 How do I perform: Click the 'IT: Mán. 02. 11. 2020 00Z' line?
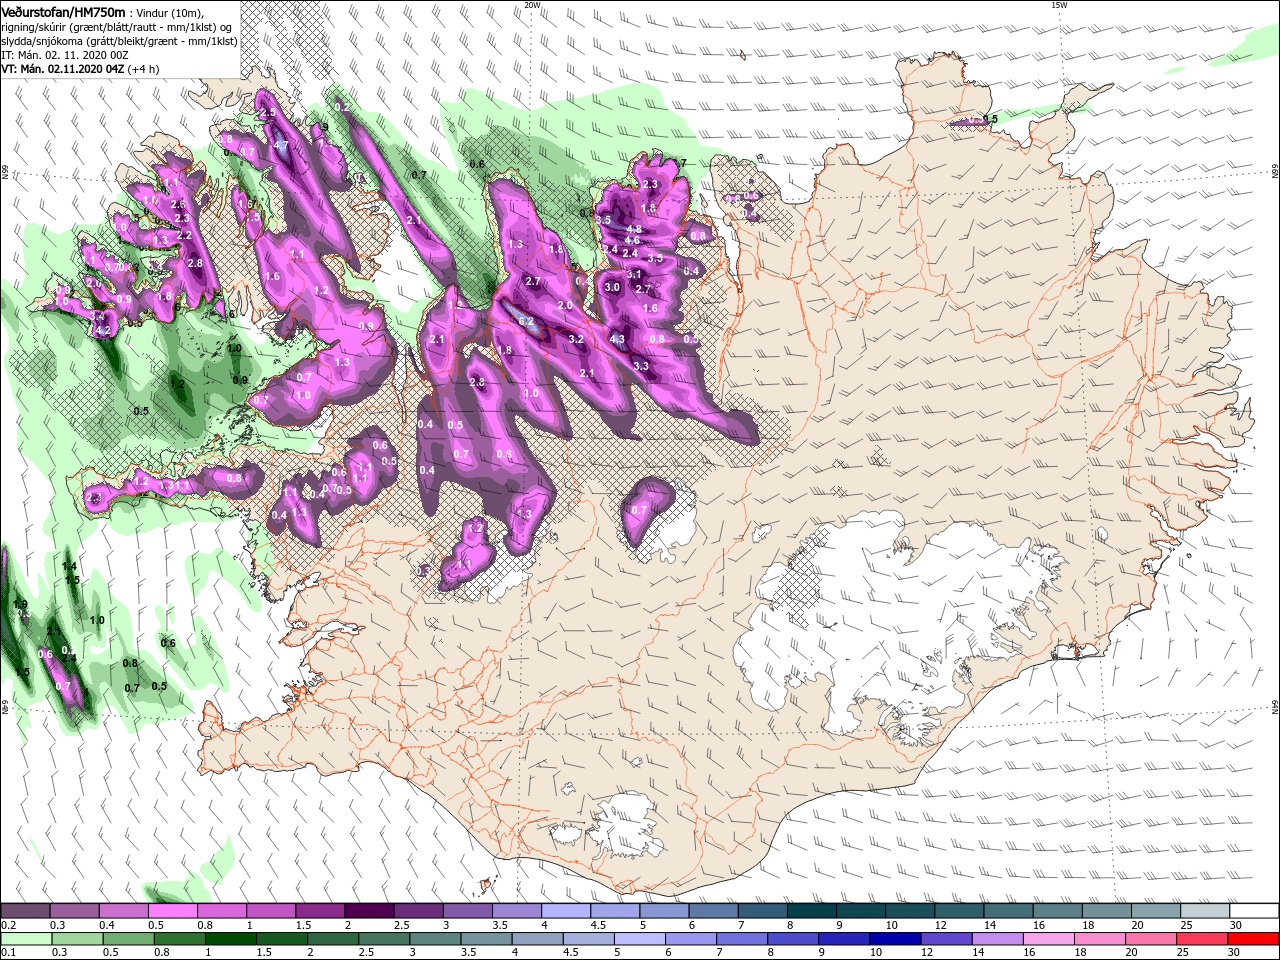[67, 55]
